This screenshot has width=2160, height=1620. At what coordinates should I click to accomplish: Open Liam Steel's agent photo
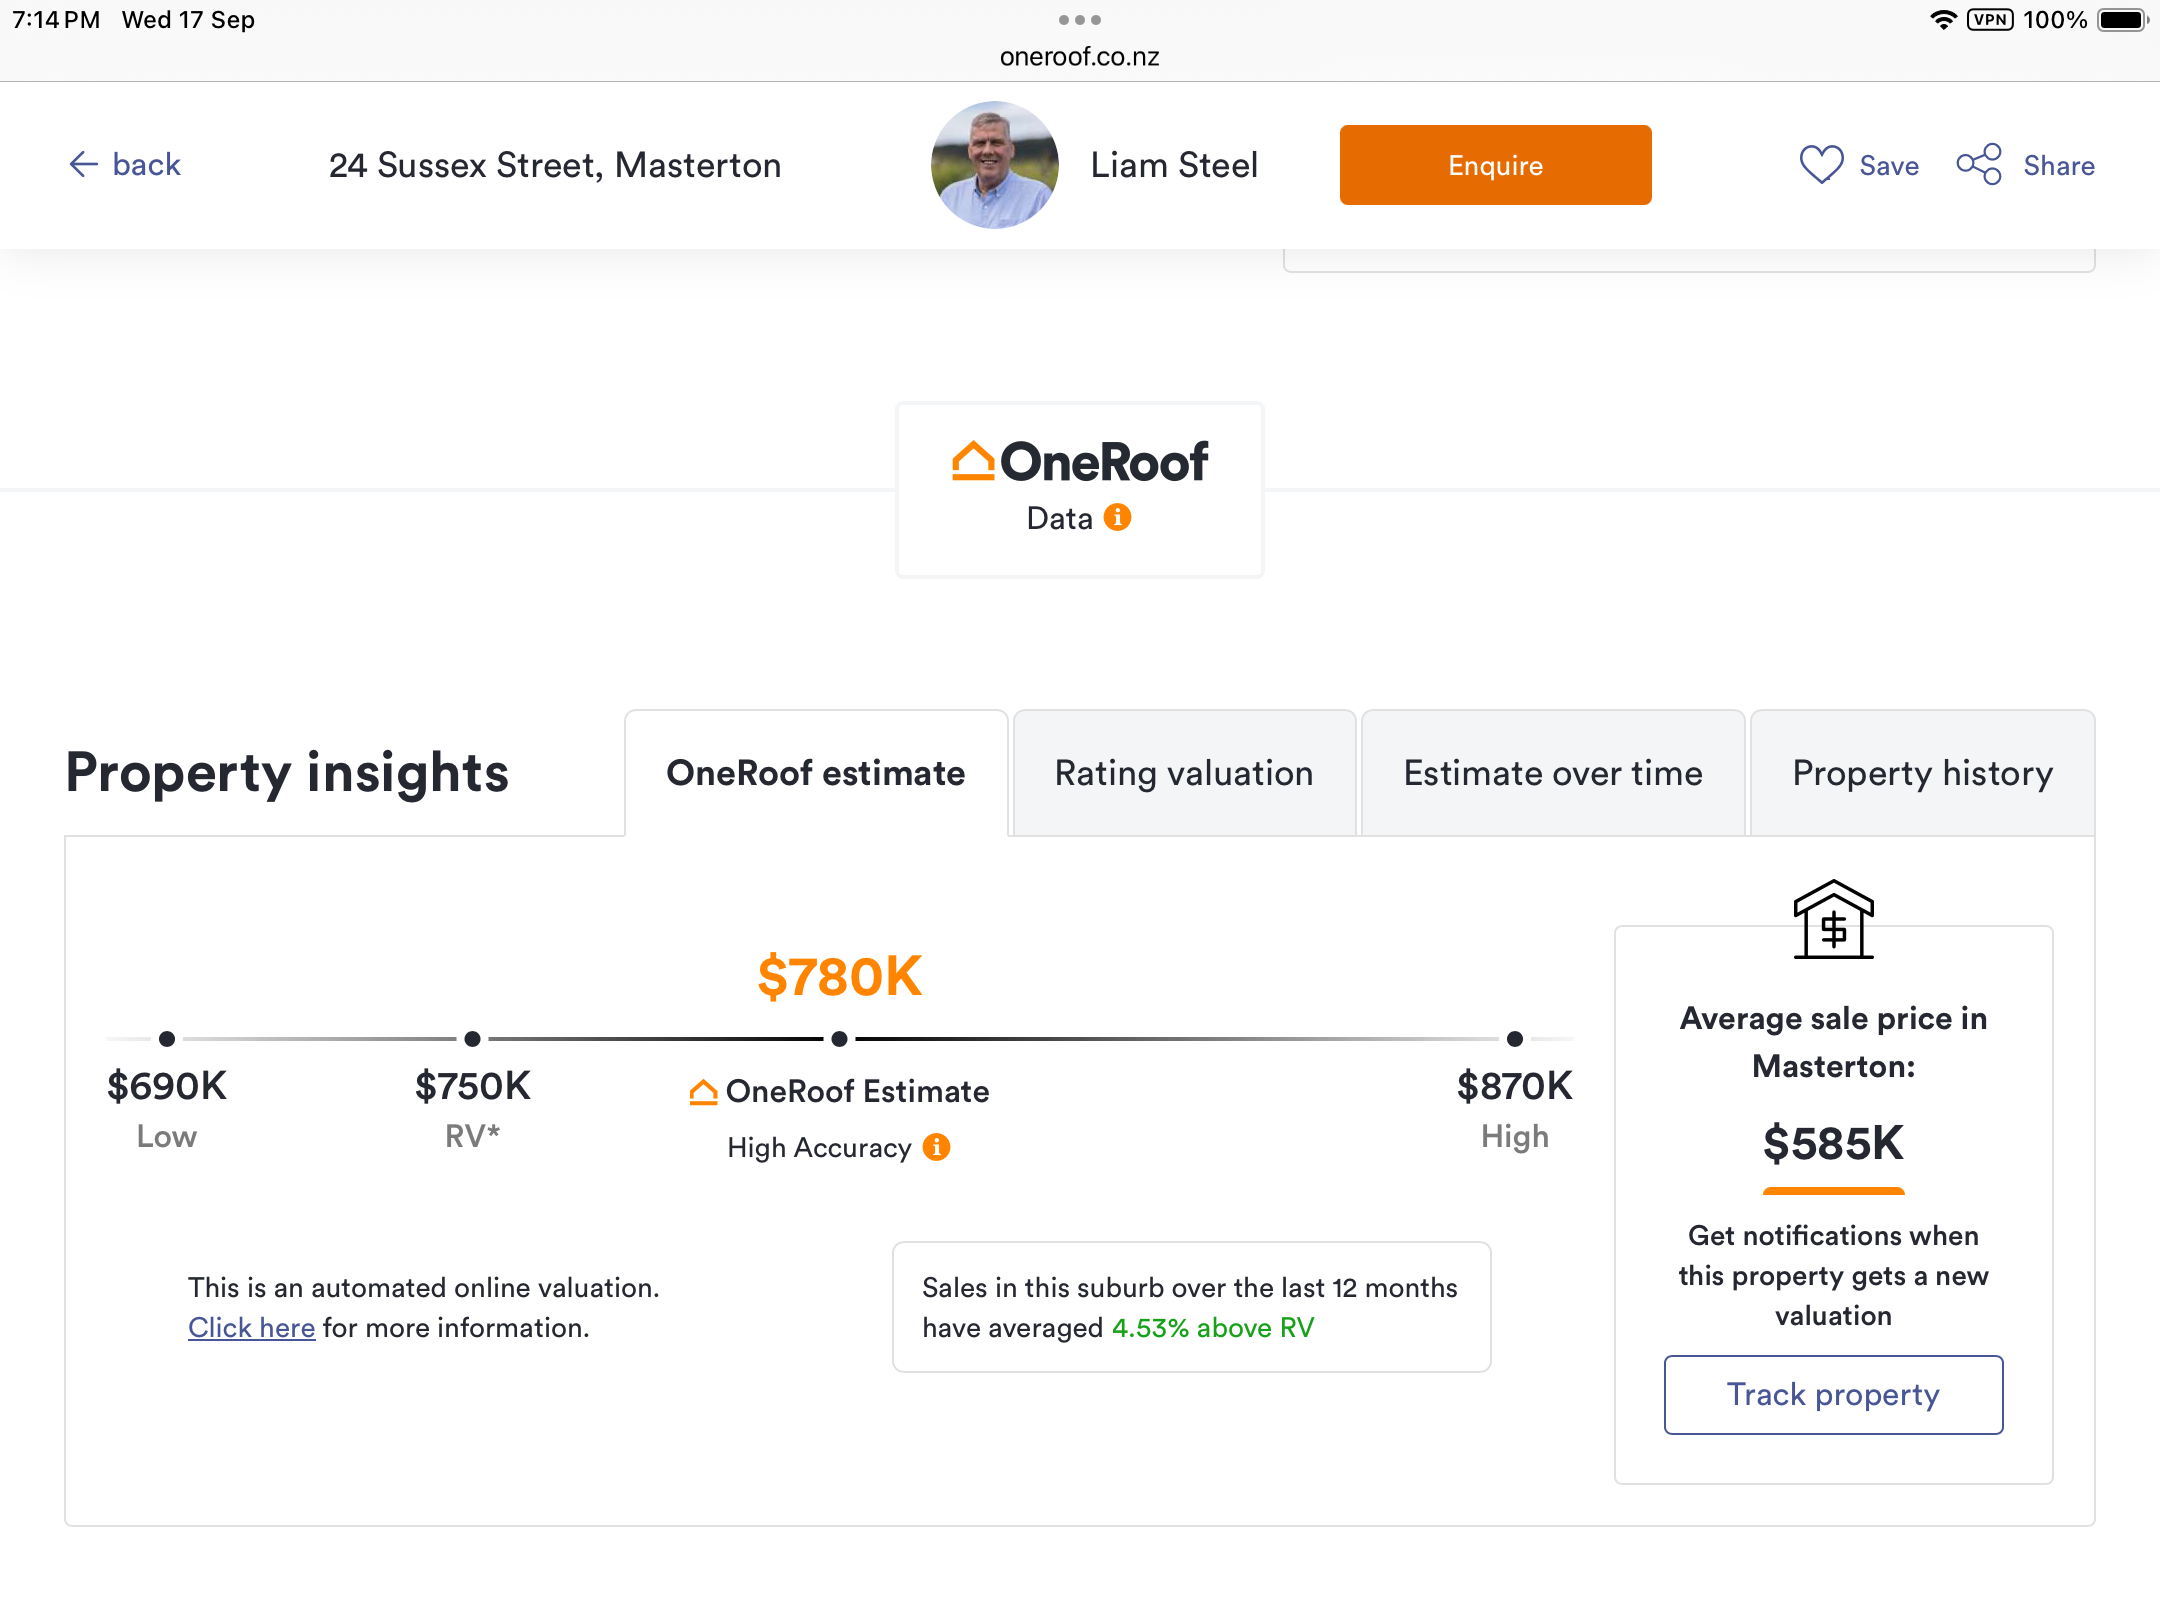pyautogui.click(x=994, y=165)
